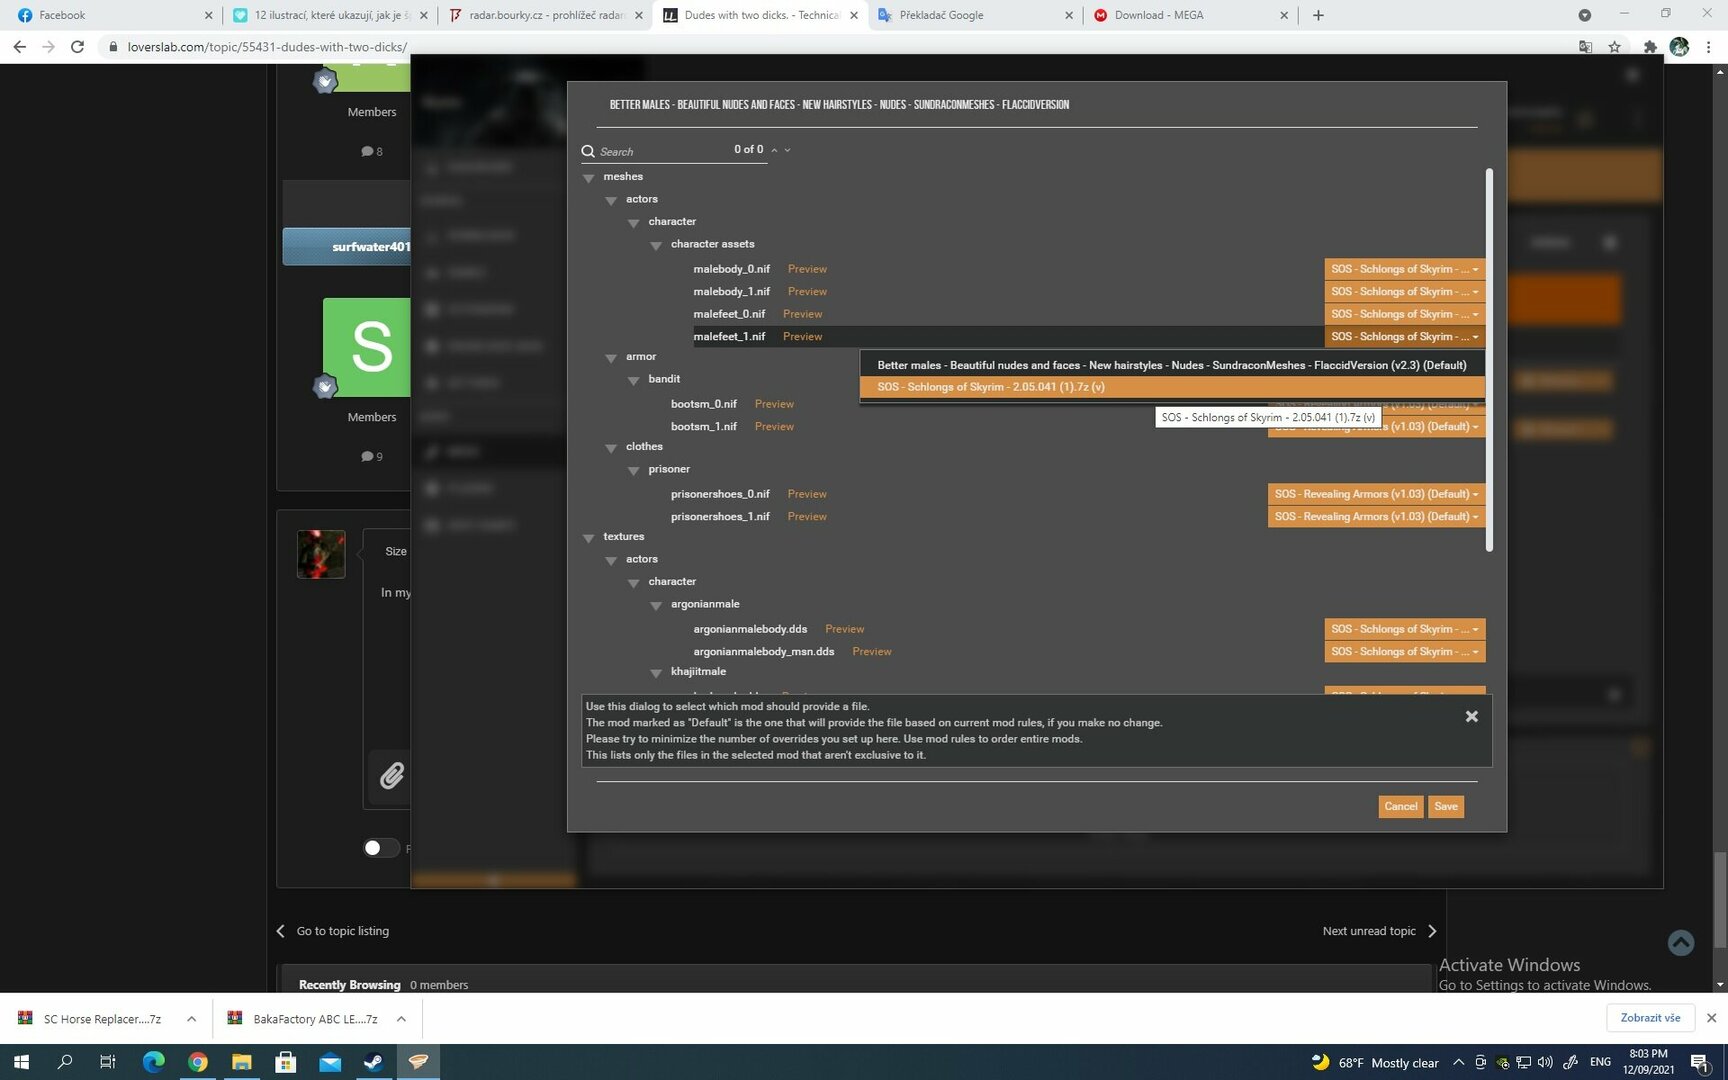
Task: Click the browser address bar URL
Action: (x=267, y=47)
